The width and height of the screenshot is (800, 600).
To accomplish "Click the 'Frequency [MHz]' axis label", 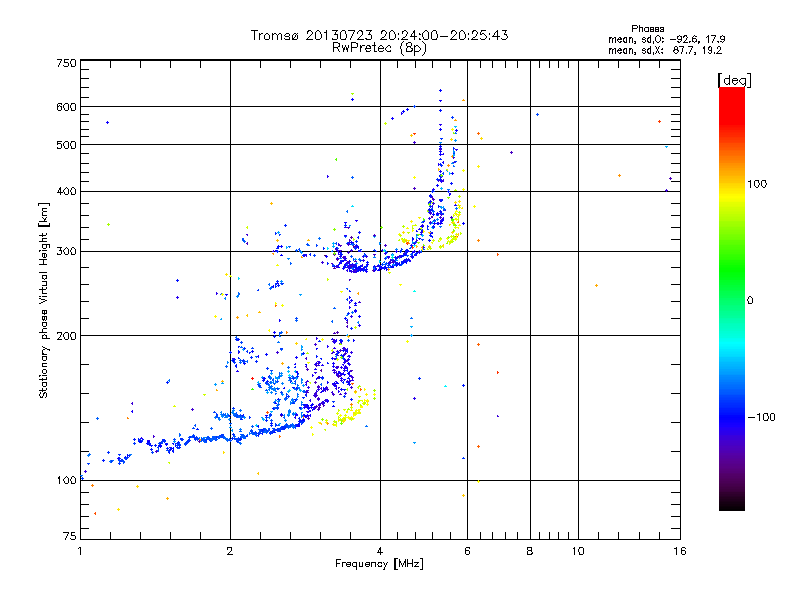I will [x=379, y=564].
